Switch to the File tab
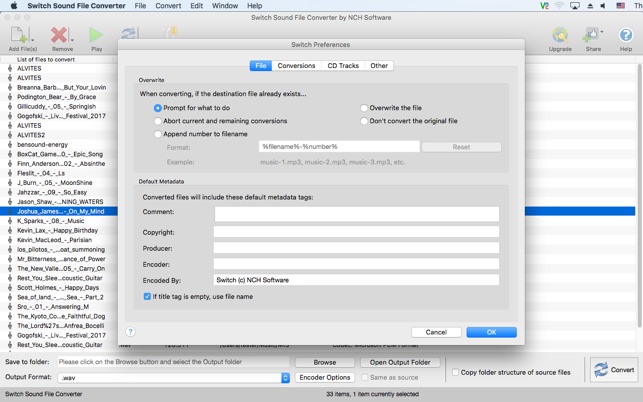 261,66
